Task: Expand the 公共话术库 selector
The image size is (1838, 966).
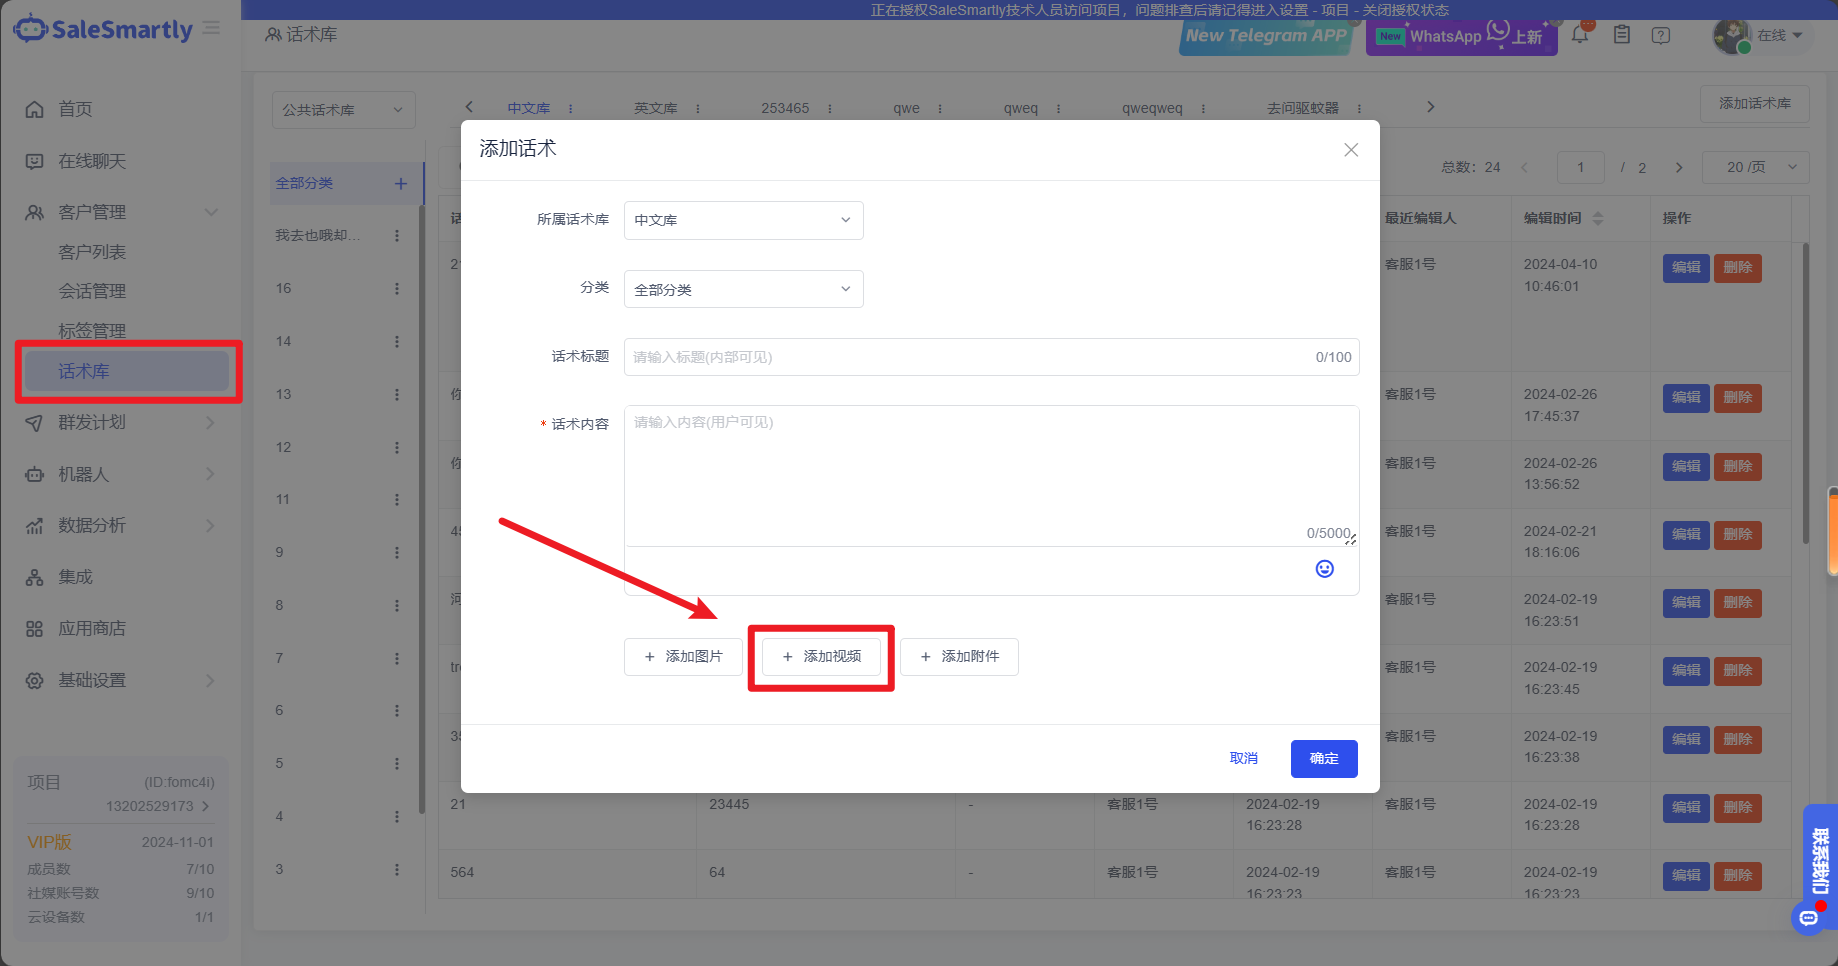Action: click(x=343, y=110)
